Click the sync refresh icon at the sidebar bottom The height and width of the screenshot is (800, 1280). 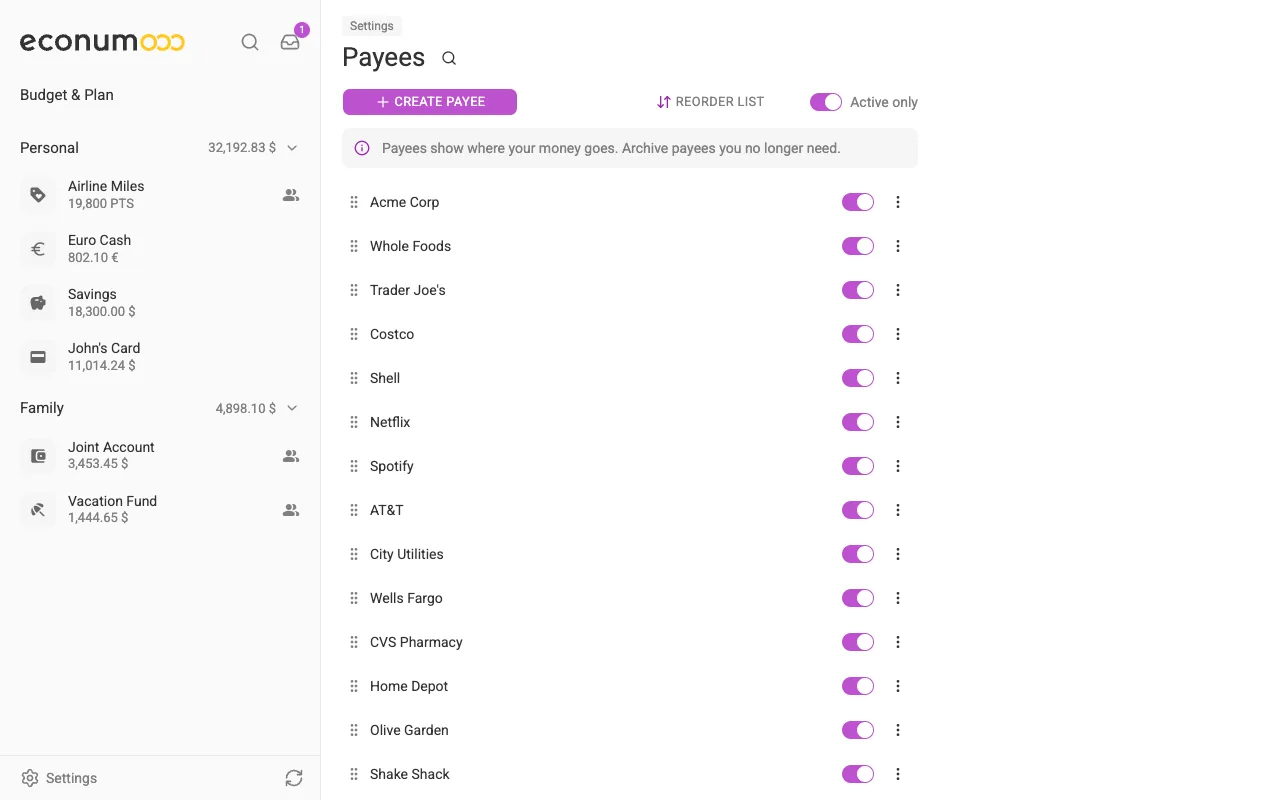point(293,778)
